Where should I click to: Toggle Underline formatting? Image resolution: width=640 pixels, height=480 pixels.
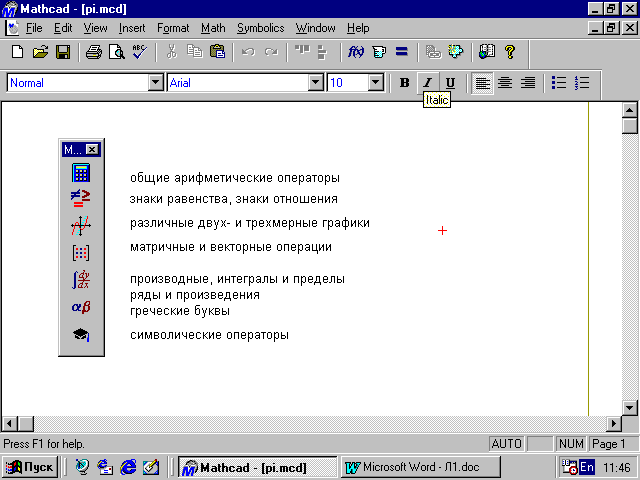(450, 83)
